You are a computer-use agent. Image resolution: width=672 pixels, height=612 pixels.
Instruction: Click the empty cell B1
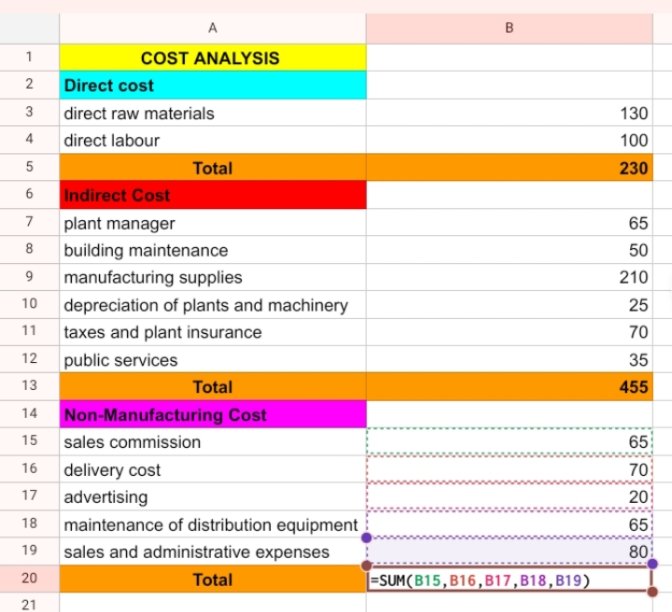click(509, 57)
